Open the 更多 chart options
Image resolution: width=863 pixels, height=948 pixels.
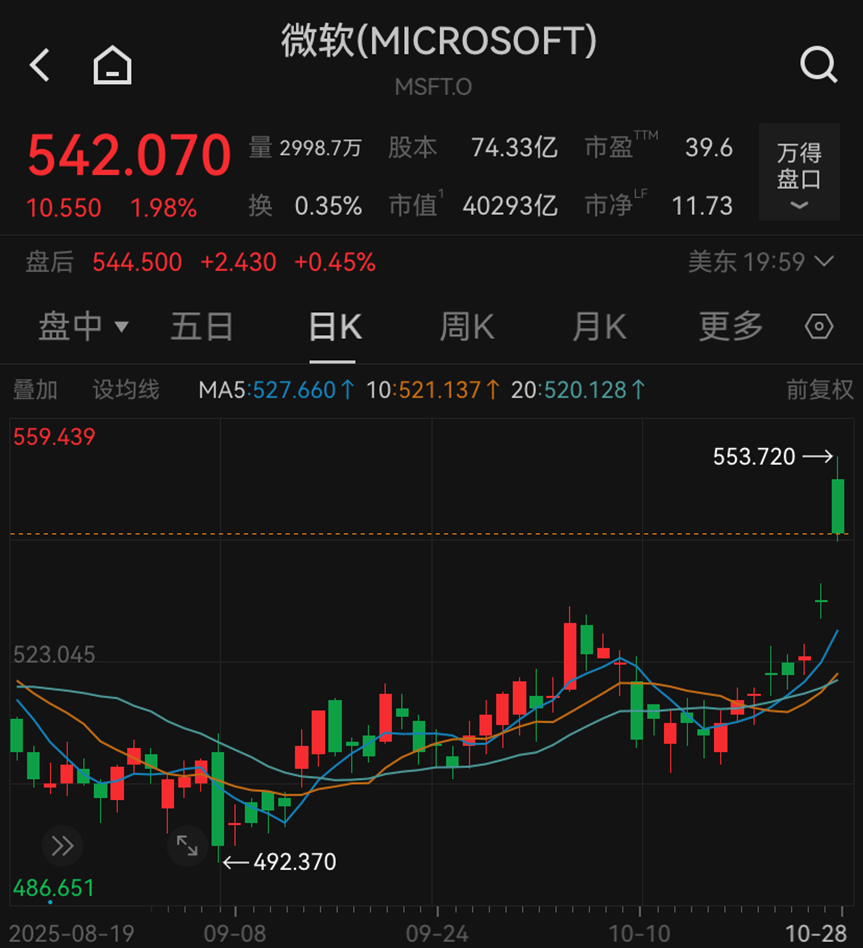(731, 326)
